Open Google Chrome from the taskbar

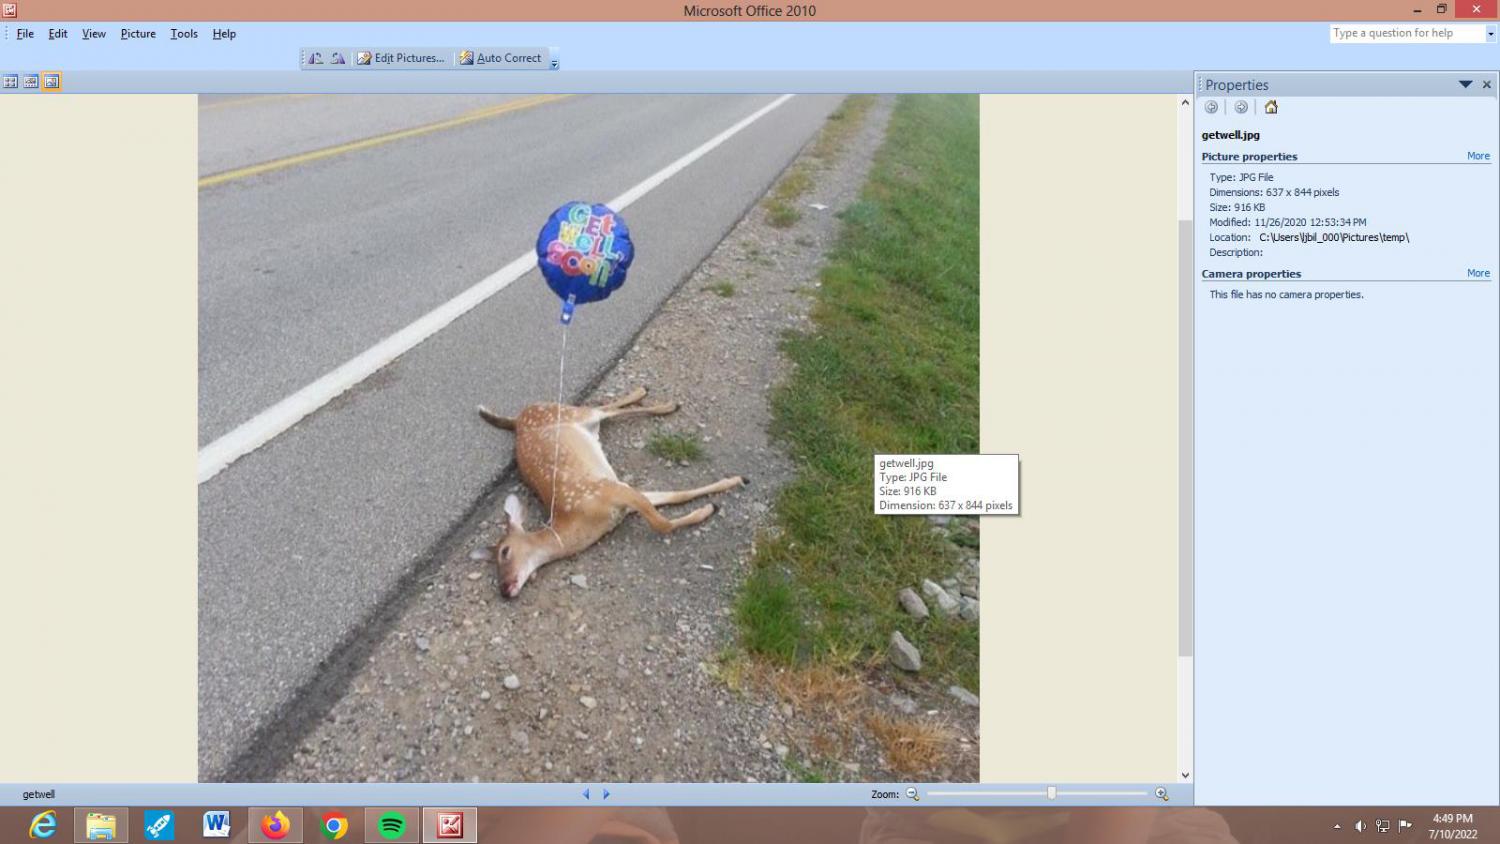334,825
